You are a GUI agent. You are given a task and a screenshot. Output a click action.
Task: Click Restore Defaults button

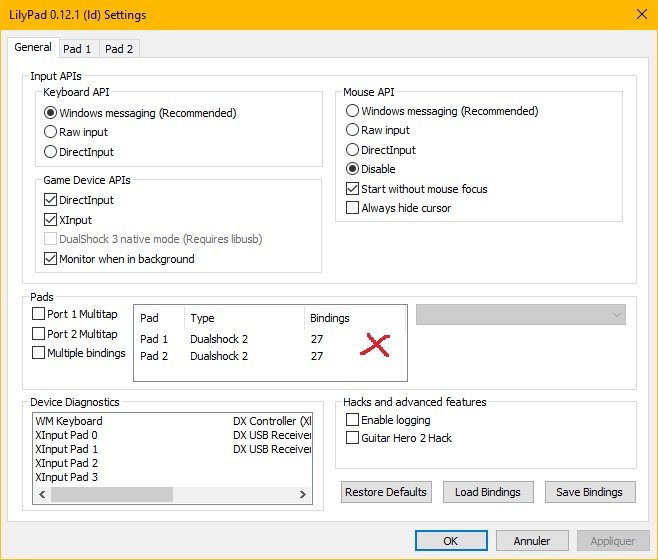pos(386,492)
